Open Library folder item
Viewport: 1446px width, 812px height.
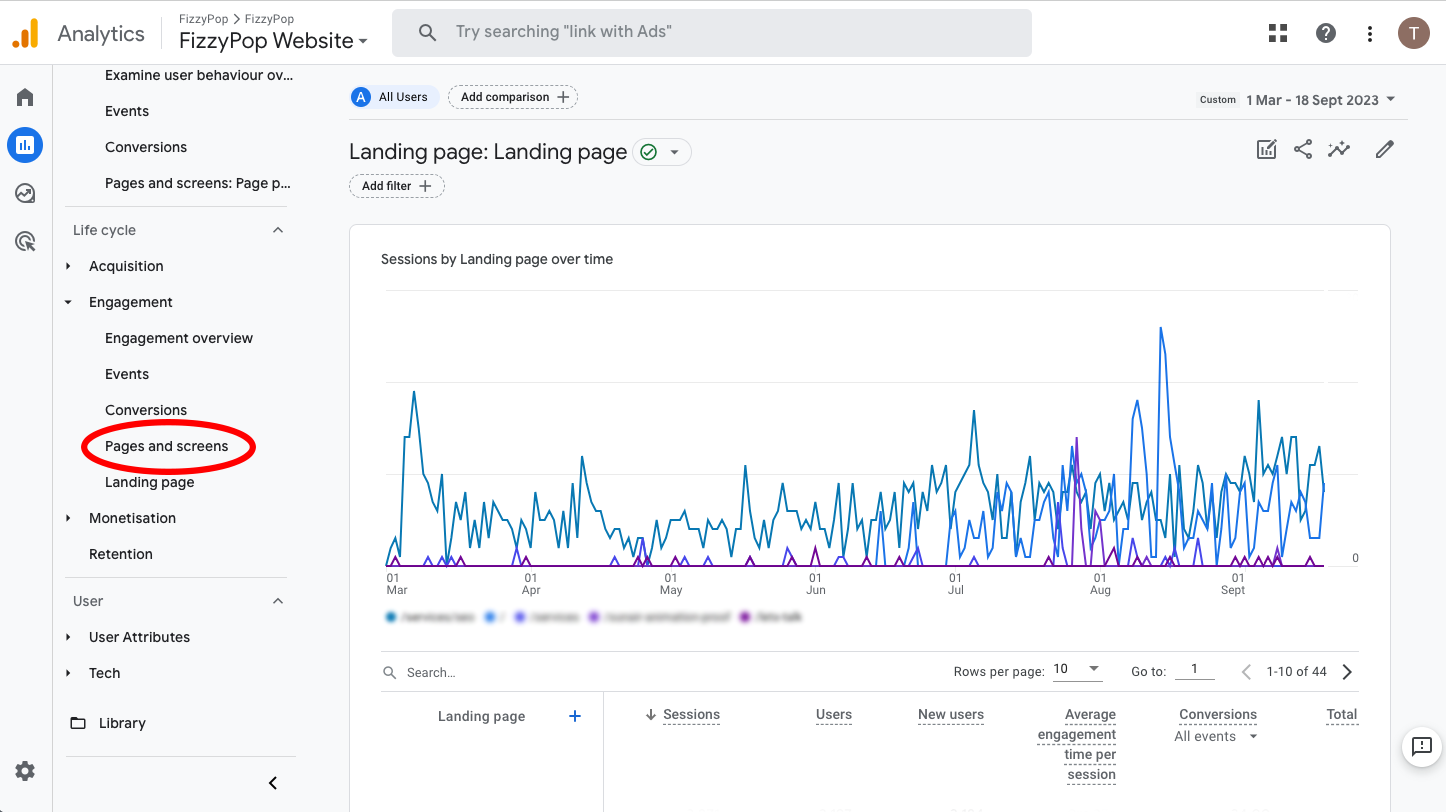108,723
